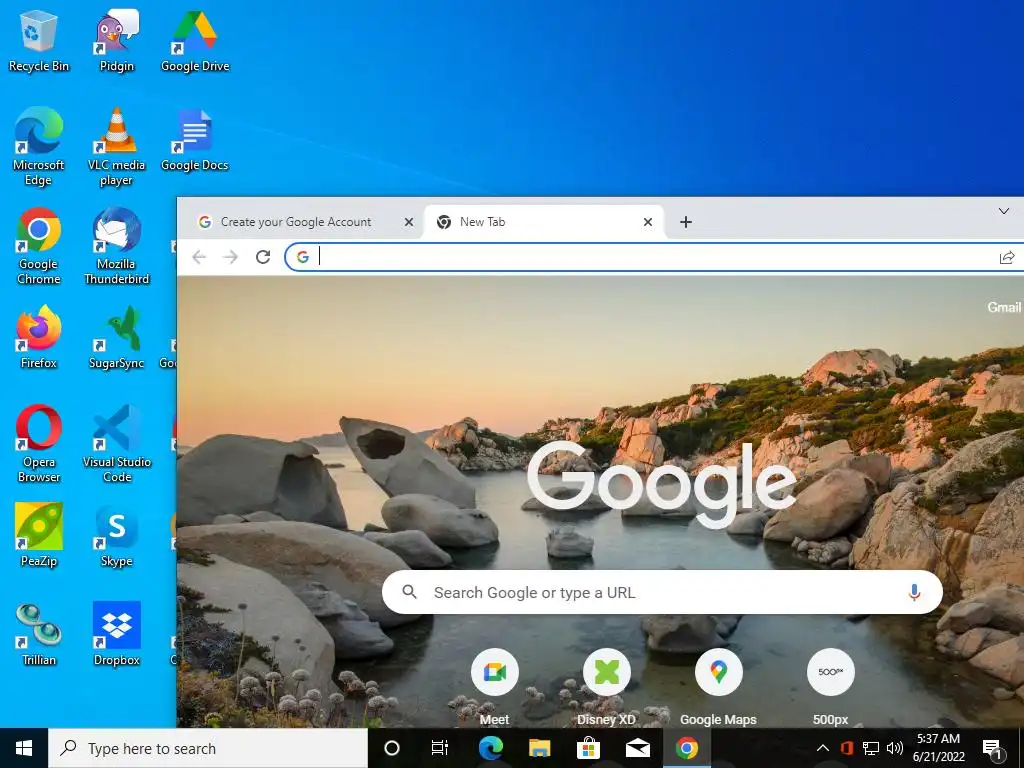The image size is (1024, 768).
Task: Launch Microsoft Edge from the taskbar
Action: 490,748
